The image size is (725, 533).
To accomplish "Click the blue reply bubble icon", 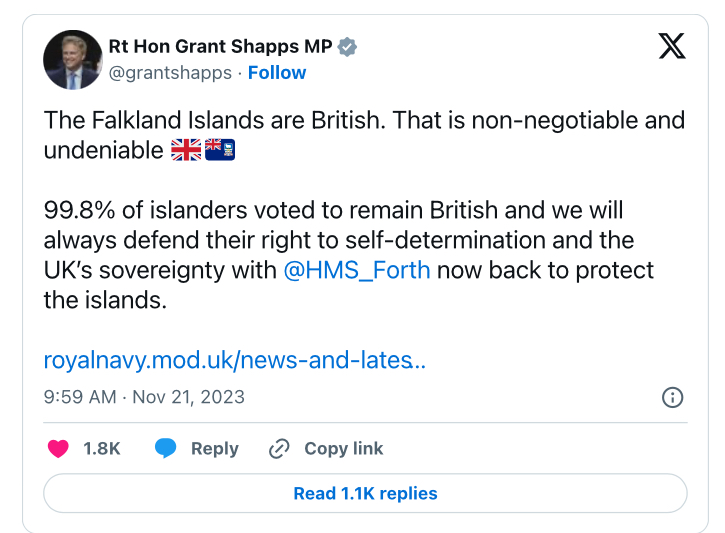I will coord(166,448).
